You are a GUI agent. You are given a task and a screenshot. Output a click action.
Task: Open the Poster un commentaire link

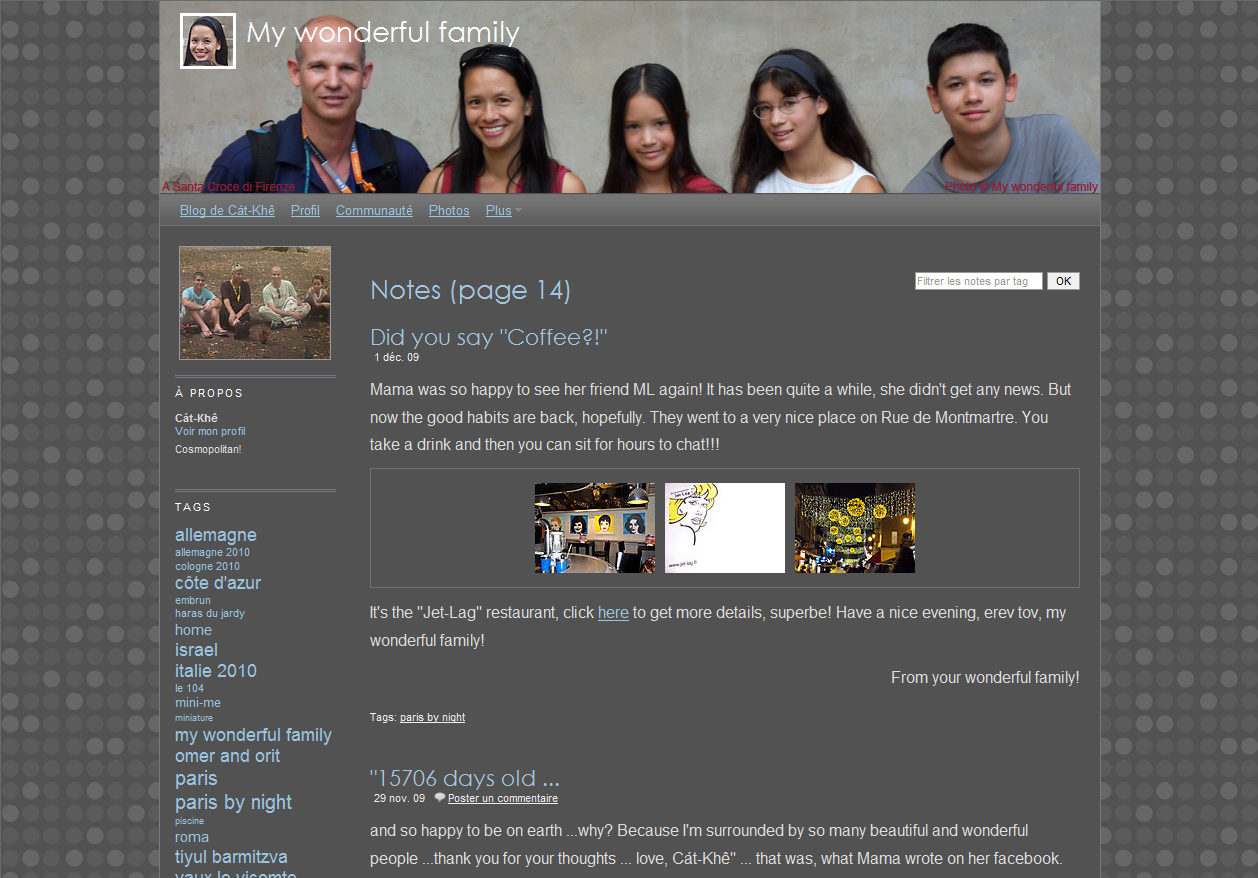(x=503, y=799)
